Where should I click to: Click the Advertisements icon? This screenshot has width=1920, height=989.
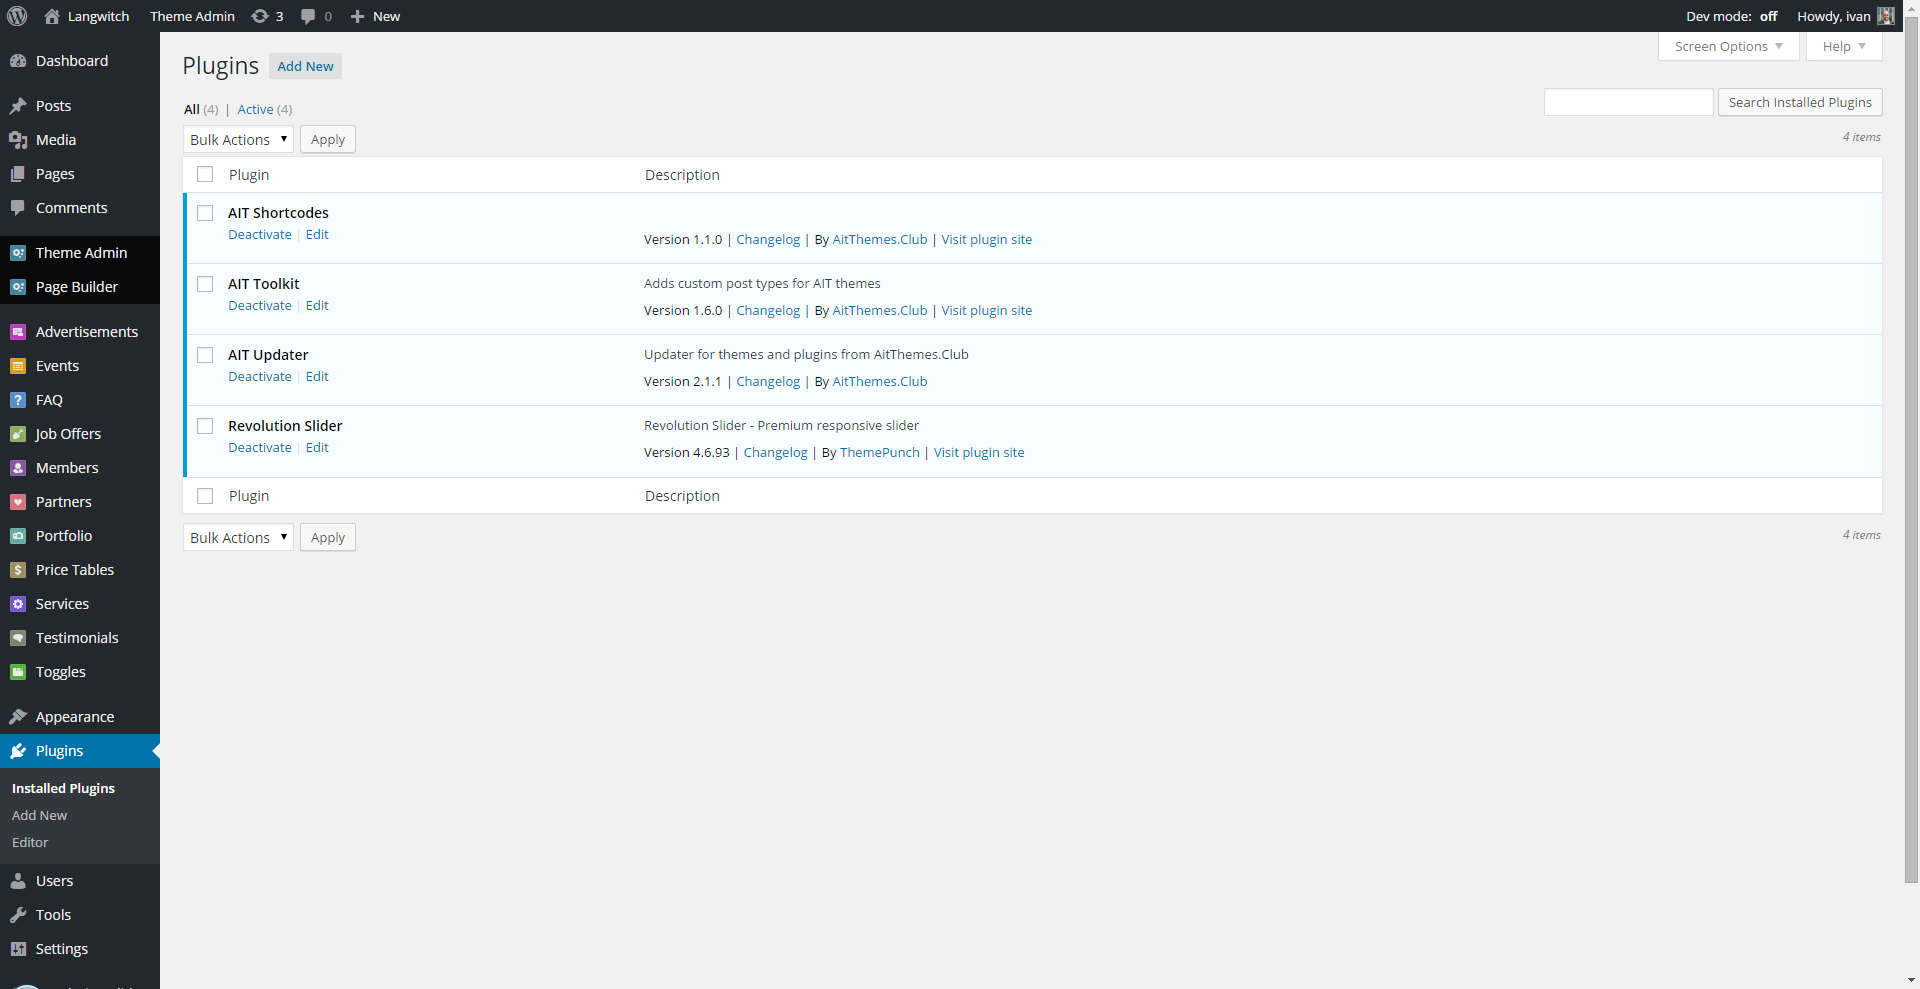coord(18,332)
